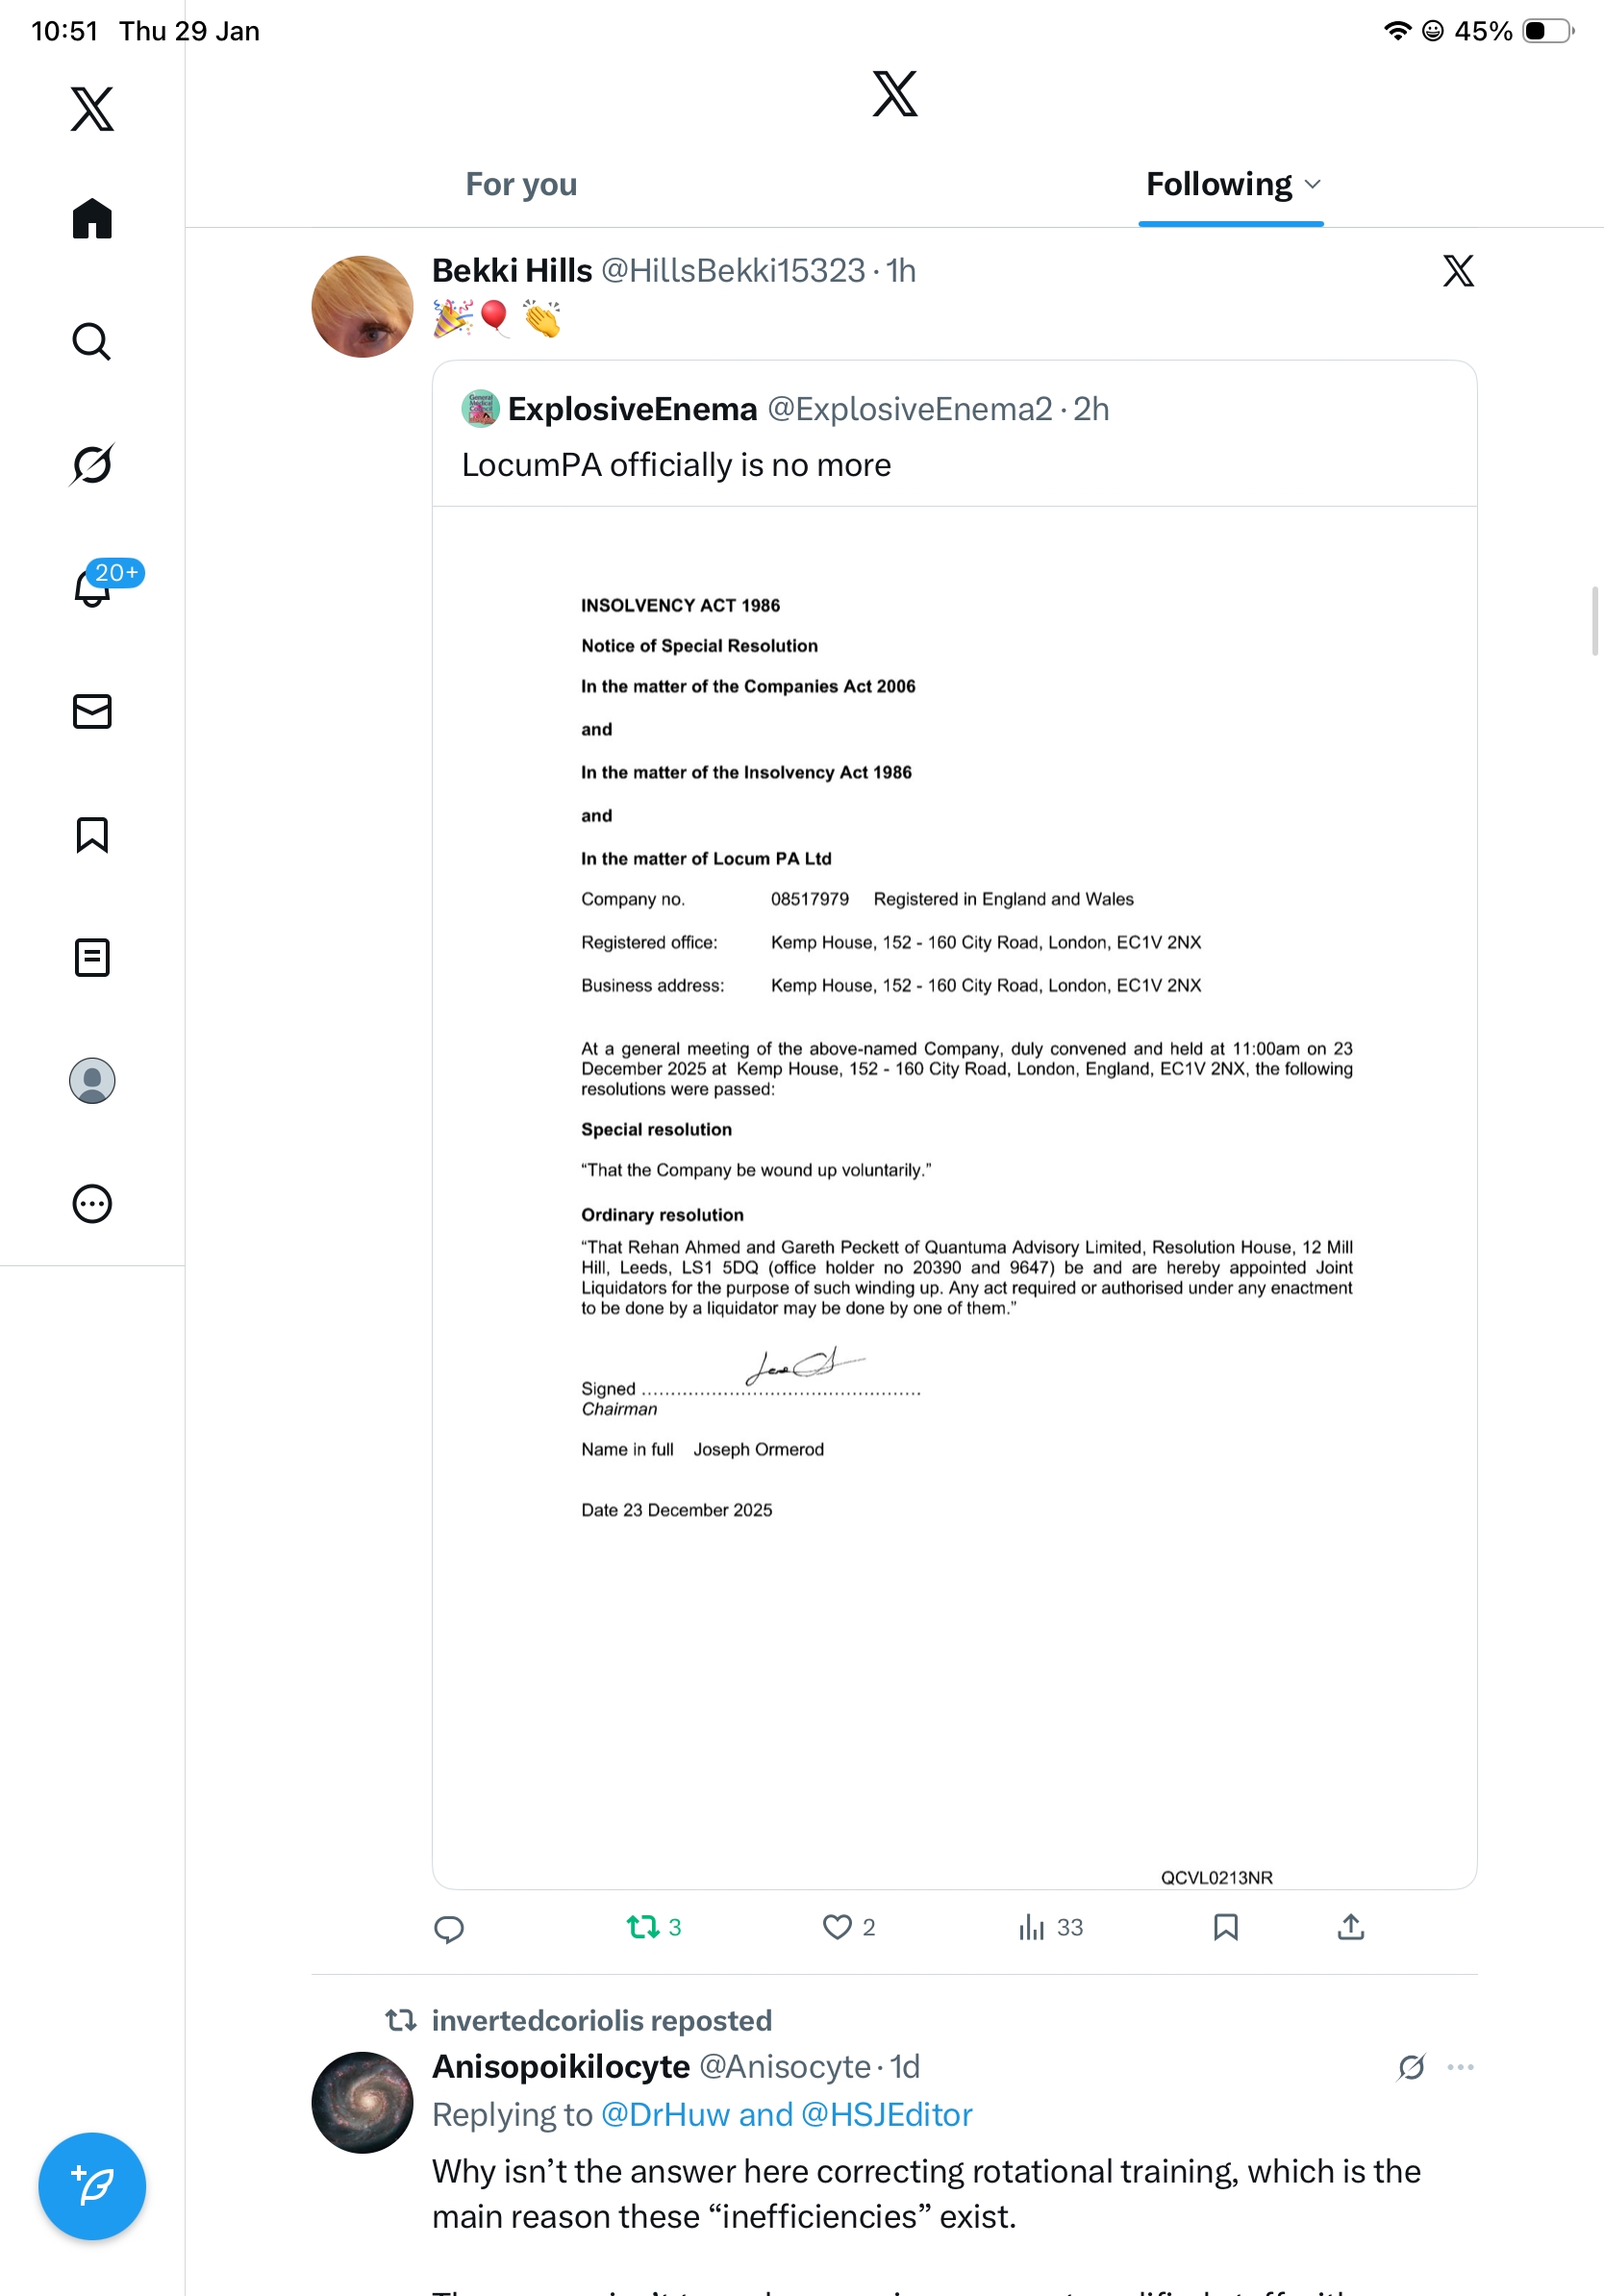Open Lists icon in sidebar

click(92, 957)
